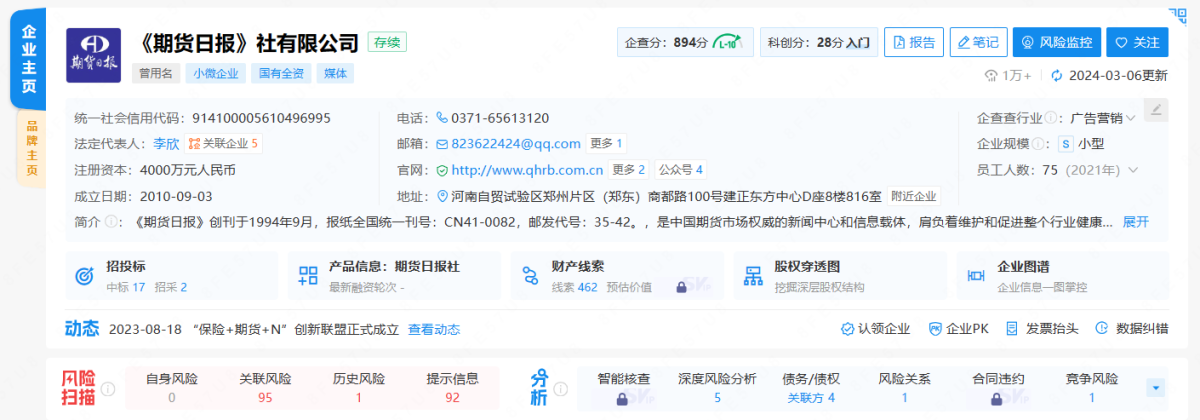Click the company logo thumbnail
1200x420 pixels.
(x=93, y=55)
